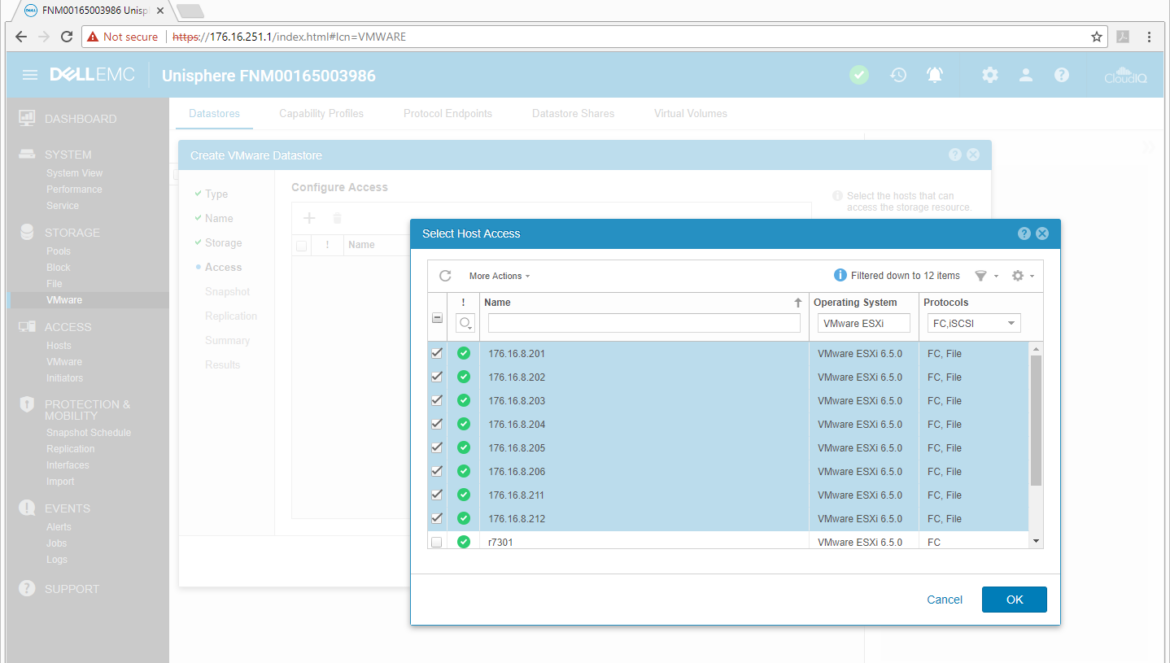The width and height of the screenshot is (1170, 663).
Task: Click the add host plus icon
Action: tap(309, 218)
